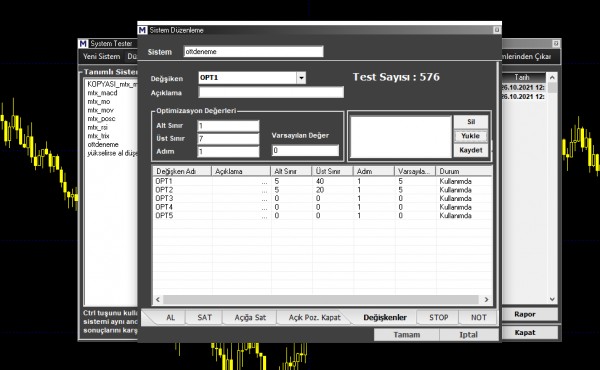Open the Açığa Sat tab
Image resolution: width=600 pixels, height=370 pixels.
tap(250, 318)
